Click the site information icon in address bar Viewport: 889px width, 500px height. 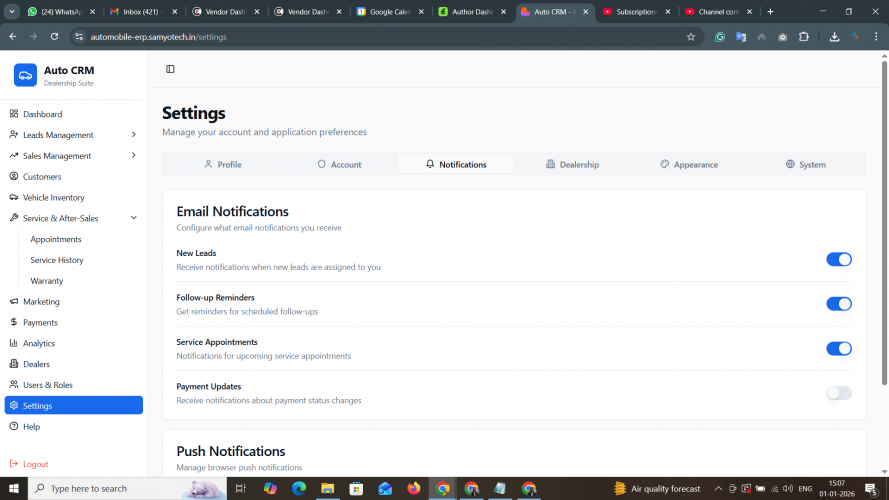pyautogui.click(x=79, y=37)
